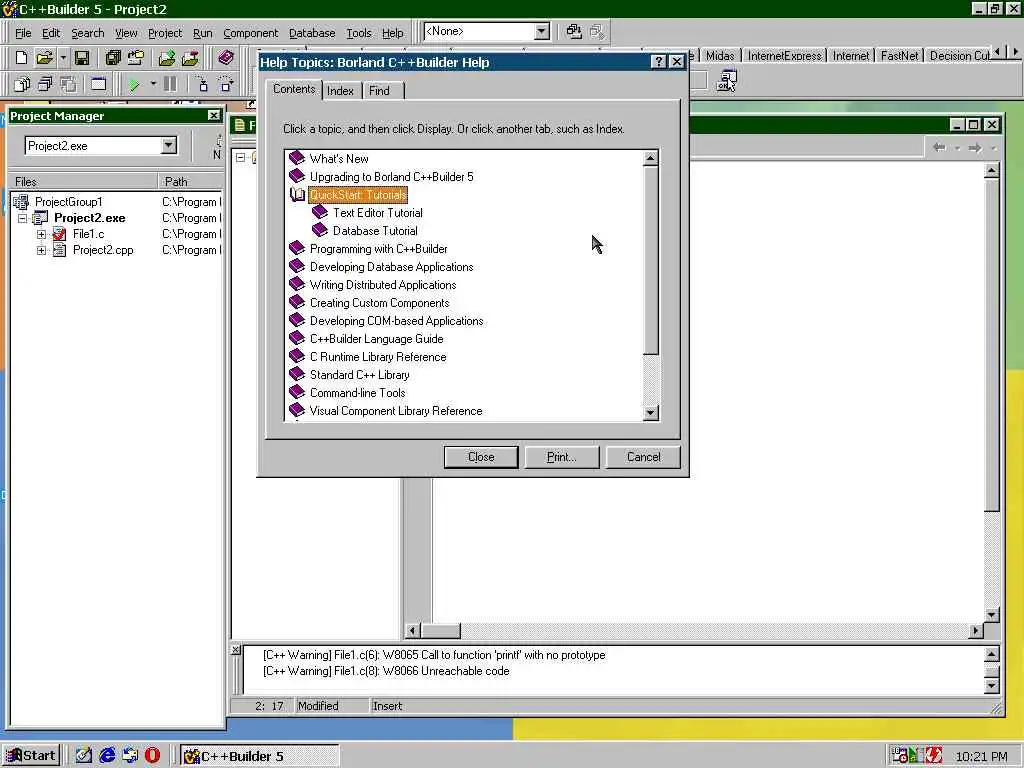Open the Database menu

312,33
